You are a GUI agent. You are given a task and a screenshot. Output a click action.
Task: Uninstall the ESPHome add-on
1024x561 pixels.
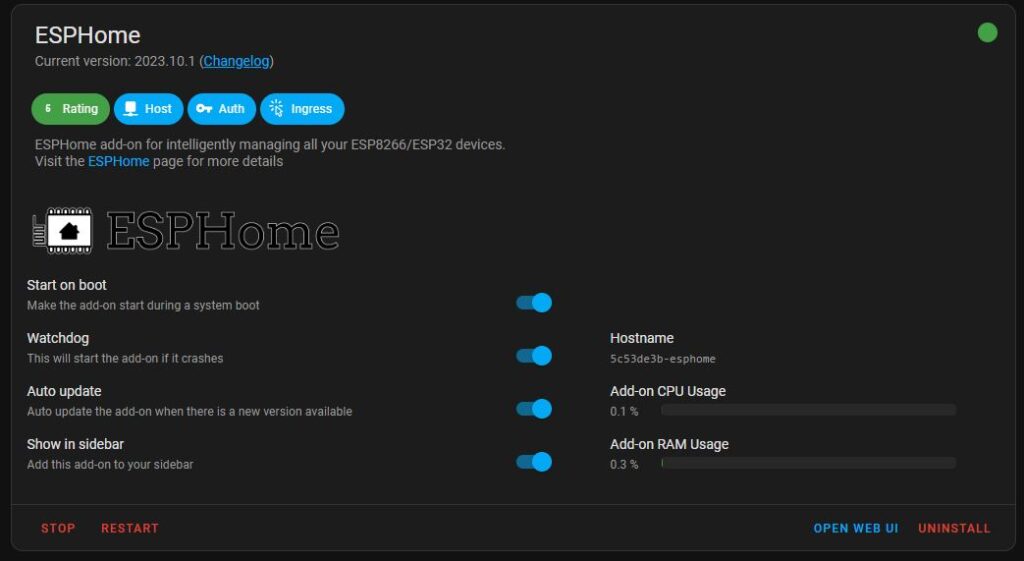click(x=954, y=528)
